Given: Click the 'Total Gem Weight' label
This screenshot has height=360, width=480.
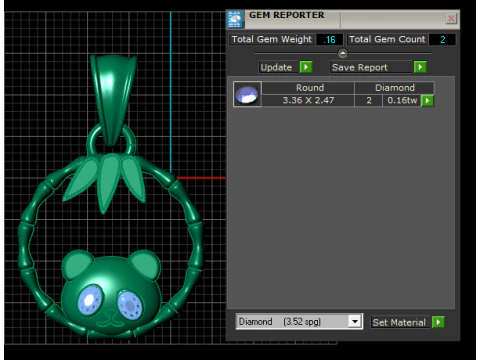Looking at the screenshot, I should 271,39.
